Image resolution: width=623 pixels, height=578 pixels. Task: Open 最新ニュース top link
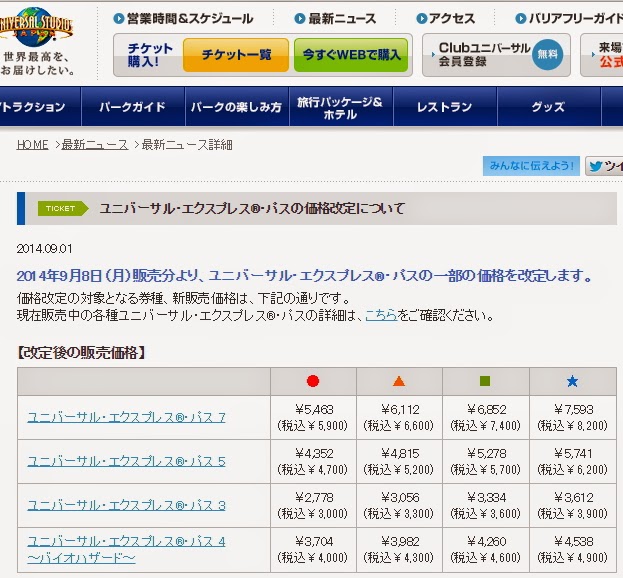pos(335,19)
